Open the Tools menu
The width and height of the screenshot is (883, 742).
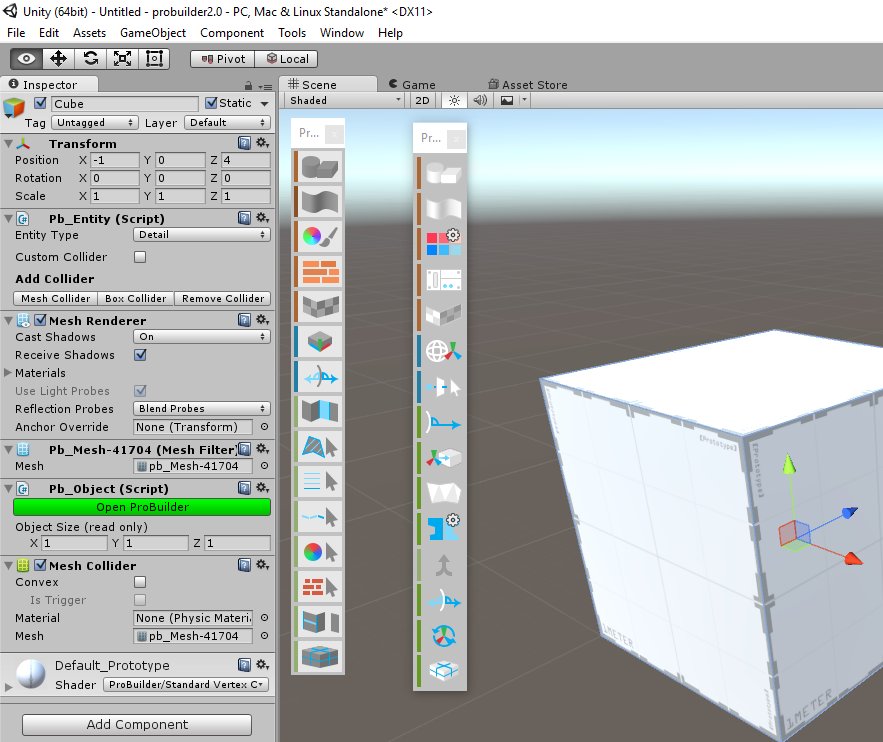pyautogui.click(x=292, y=33)
